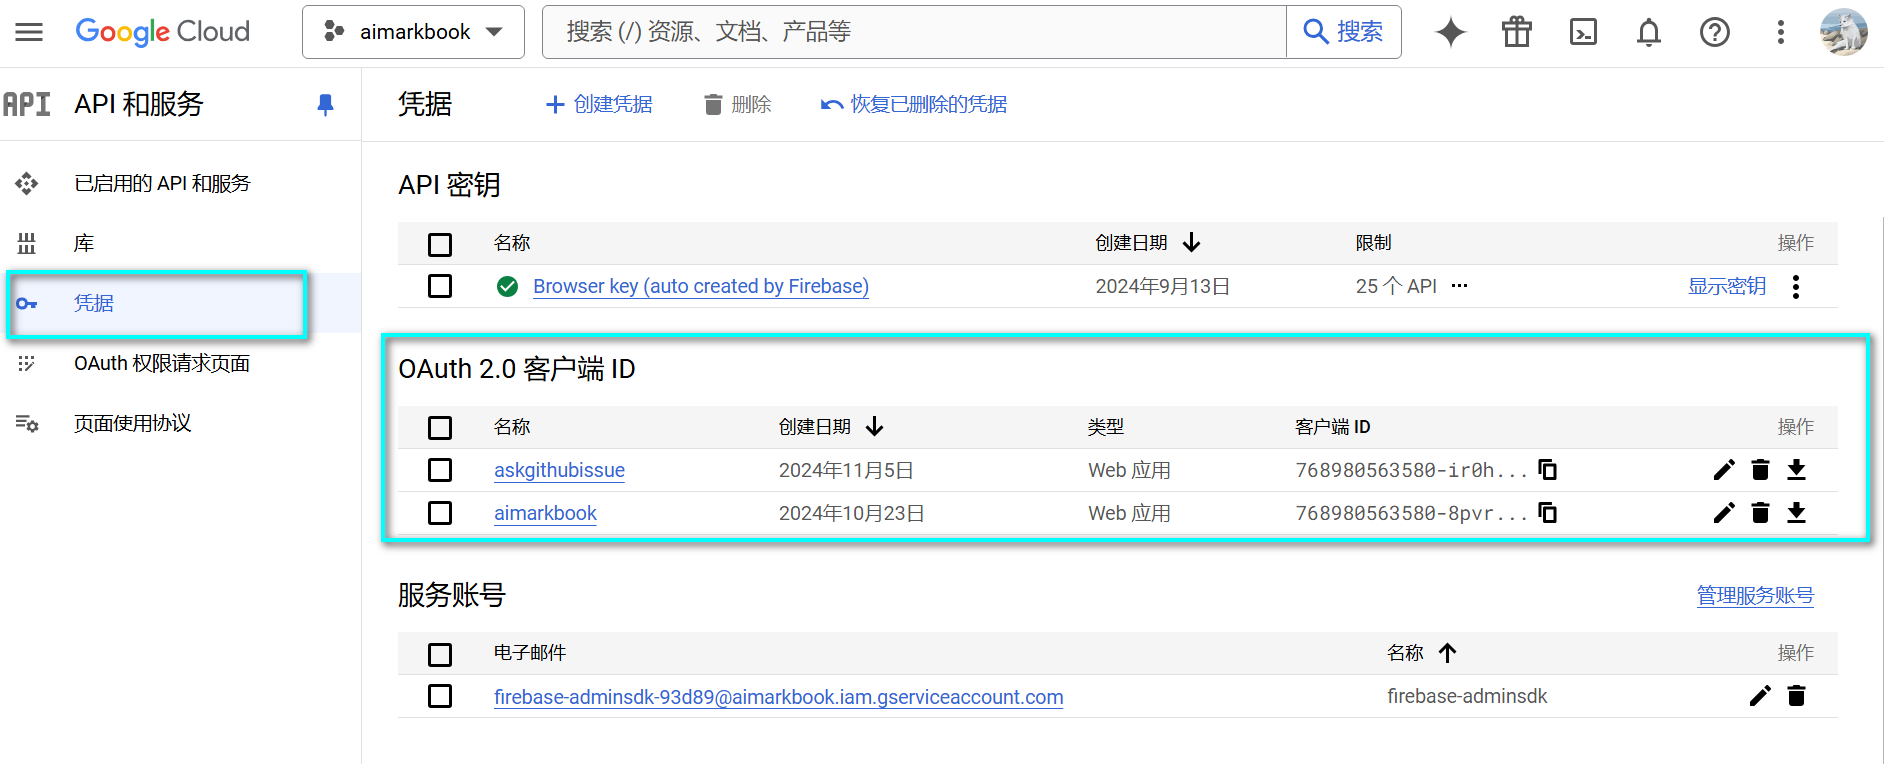Open the aimarkbook project selector dropdown
The height and width of the screenshot is (764, 1884).
413,32
